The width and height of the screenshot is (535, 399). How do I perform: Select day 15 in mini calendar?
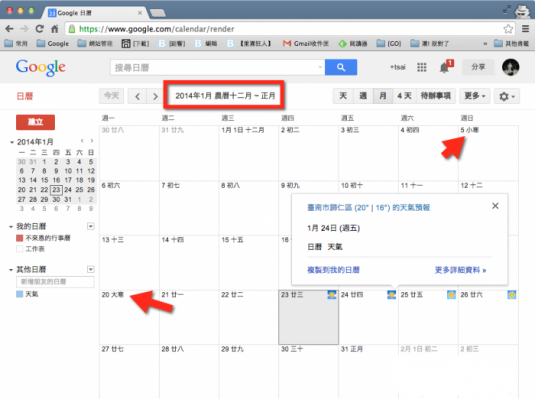click(x=44, y=180)
